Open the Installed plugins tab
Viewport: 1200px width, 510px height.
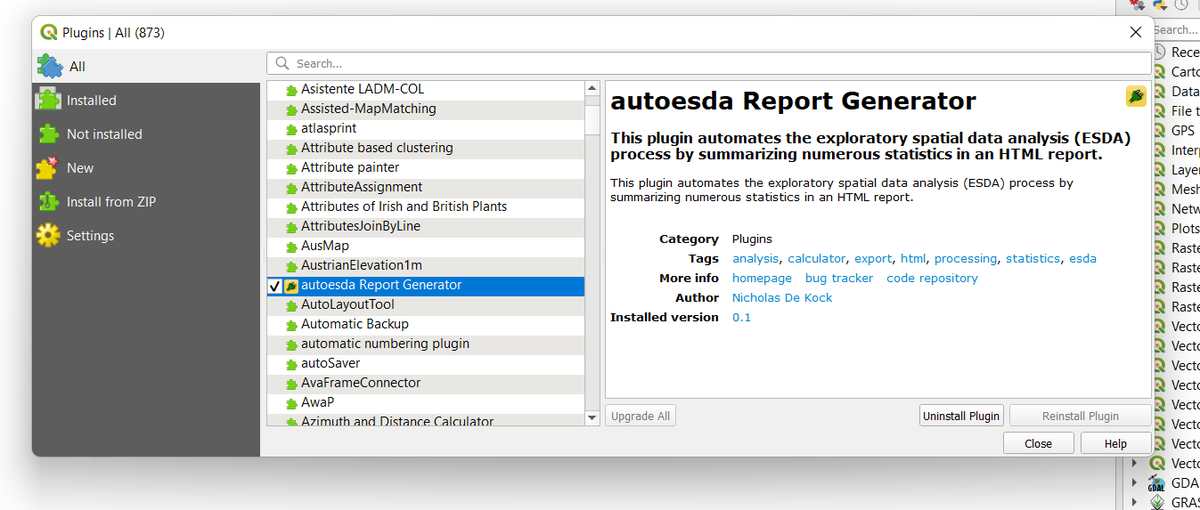point(145,100)
